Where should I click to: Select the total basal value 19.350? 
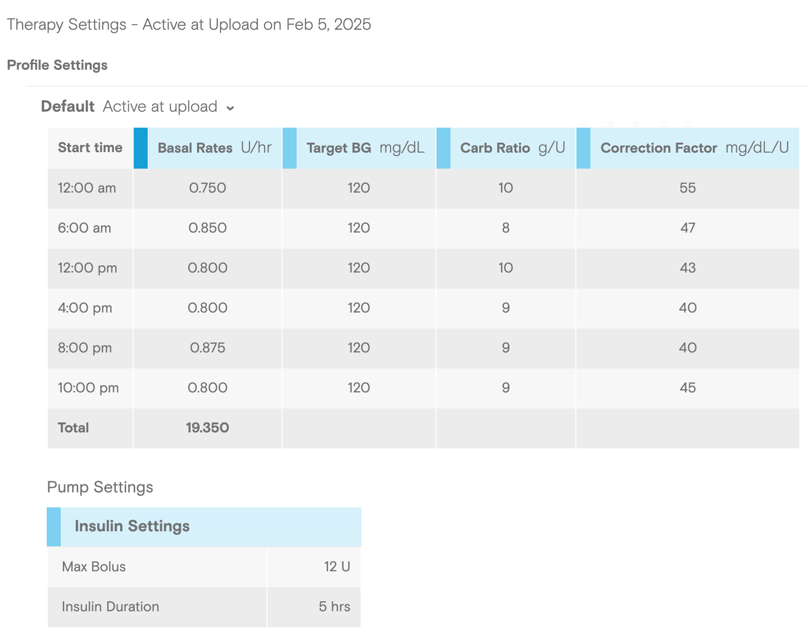click(x=207, y=428)
